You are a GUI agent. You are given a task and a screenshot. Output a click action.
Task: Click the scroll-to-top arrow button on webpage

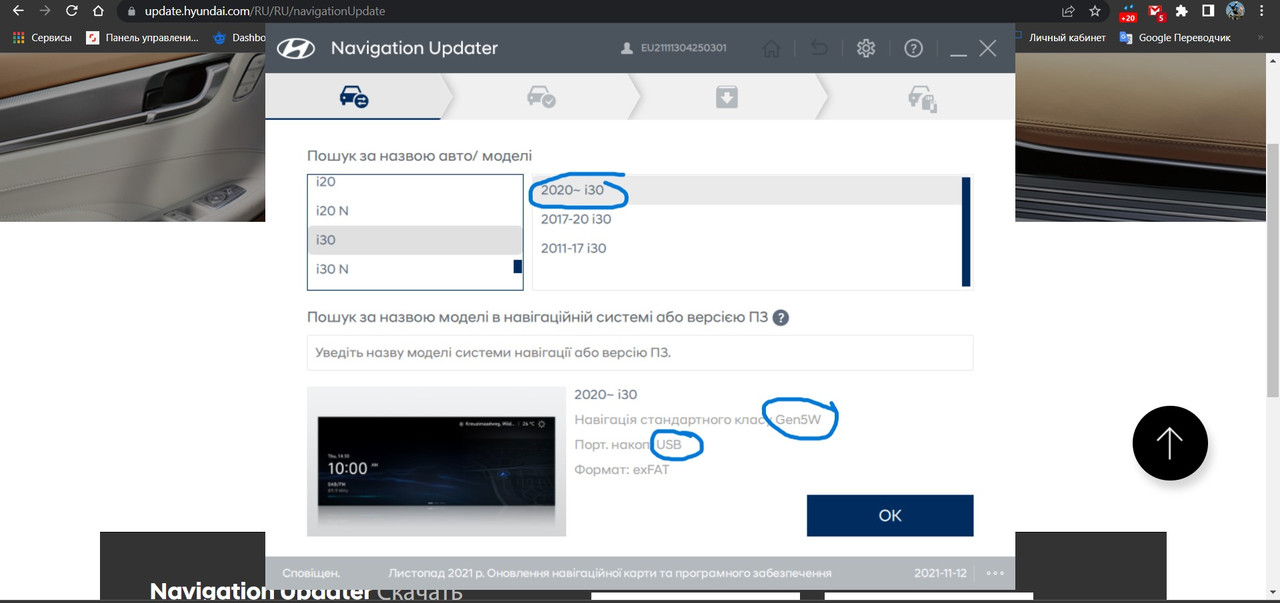pos(1170,443)
